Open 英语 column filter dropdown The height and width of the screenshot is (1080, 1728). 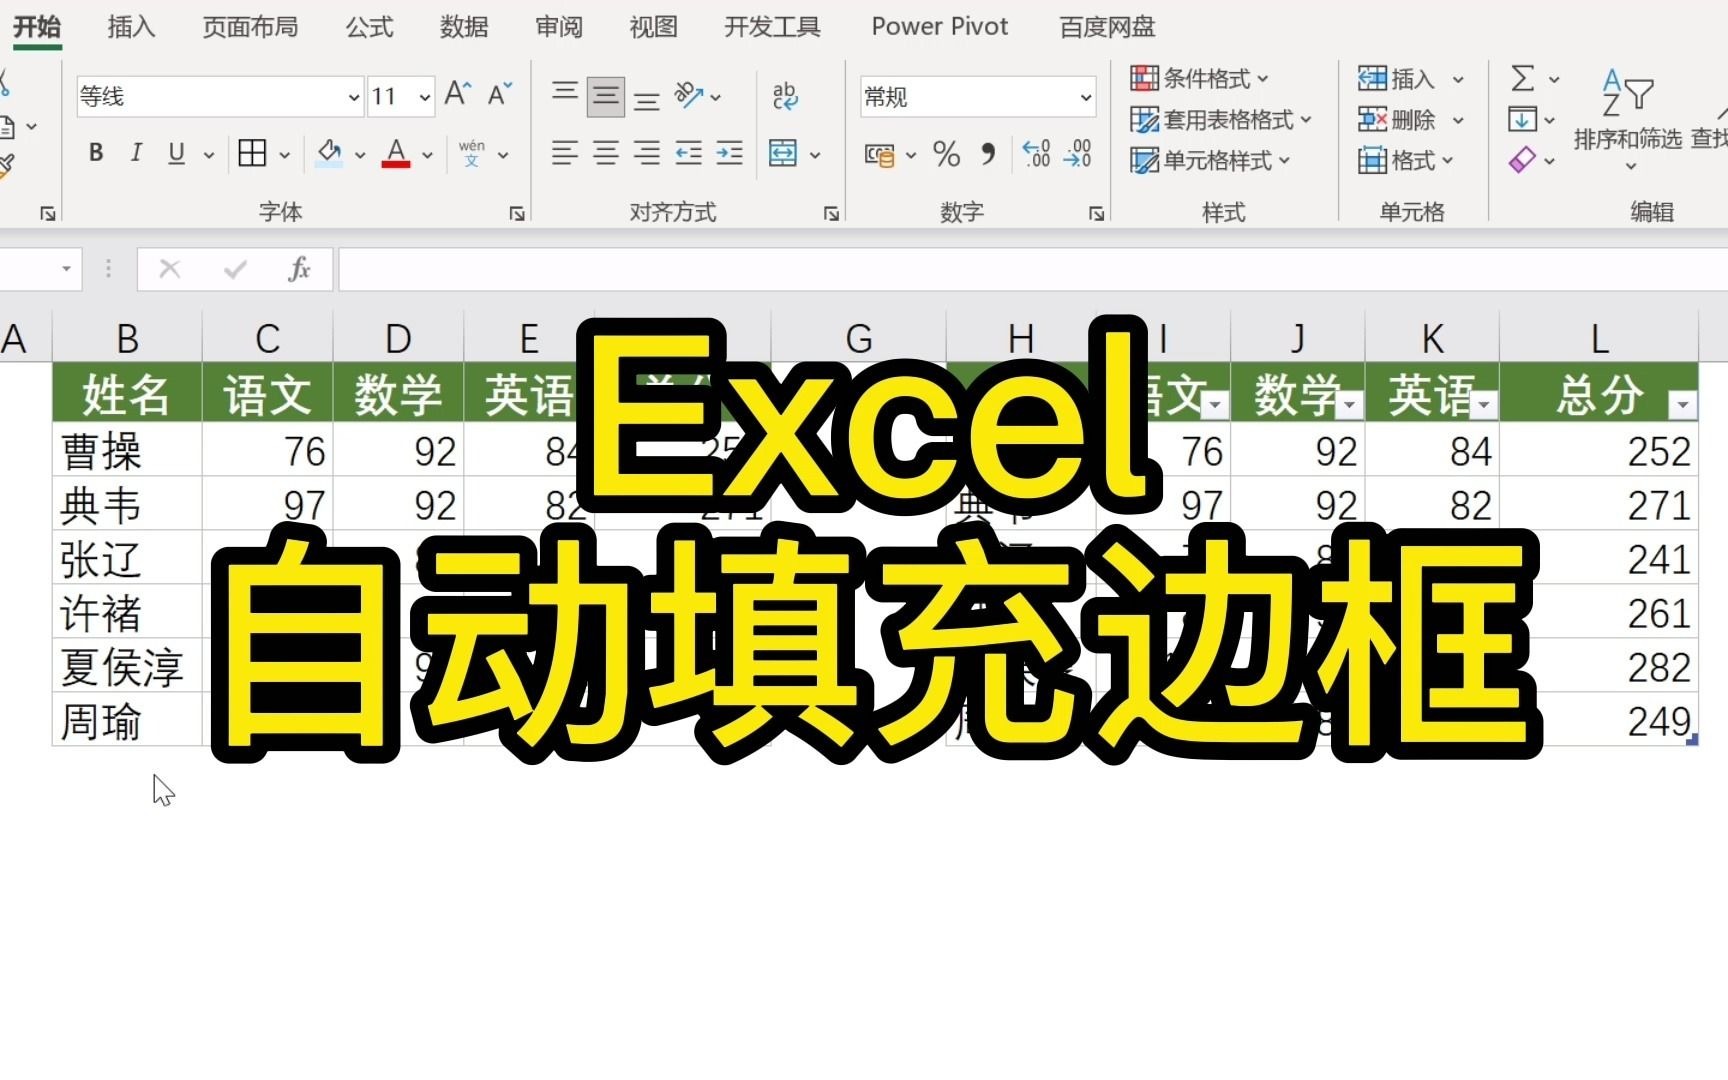1484,404
